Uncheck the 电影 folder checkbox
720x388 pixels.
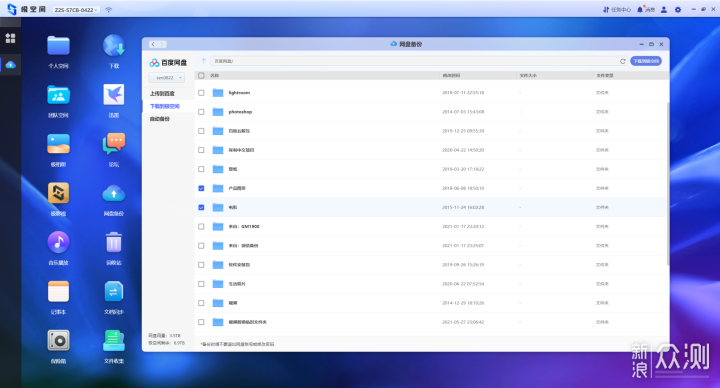click(x=201, y=208)
